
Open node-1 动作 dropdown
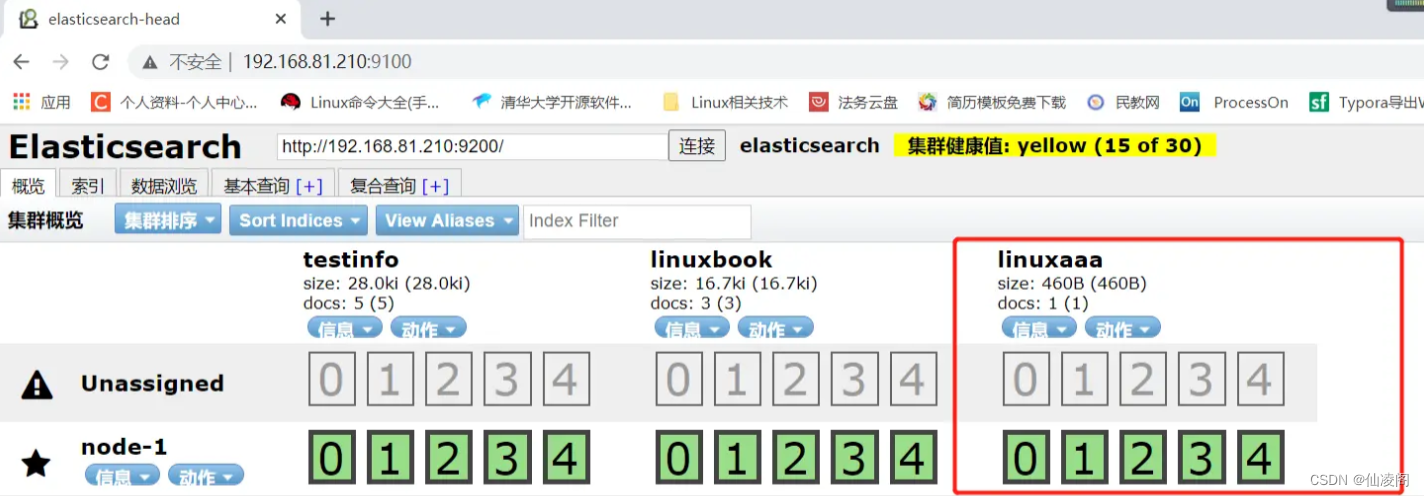click(x=206, y=475)
